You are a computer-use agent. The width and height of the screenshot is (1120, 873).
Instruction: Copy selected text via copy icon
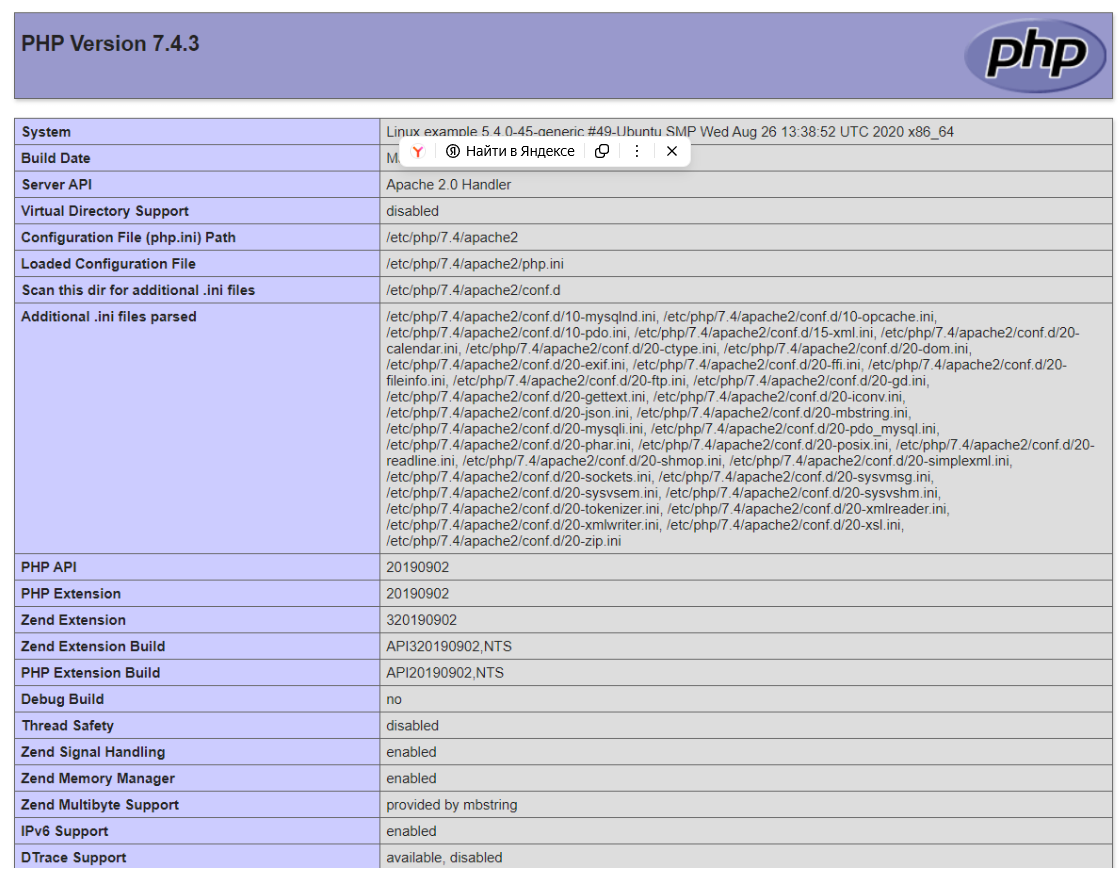click(x=602, y=151)
